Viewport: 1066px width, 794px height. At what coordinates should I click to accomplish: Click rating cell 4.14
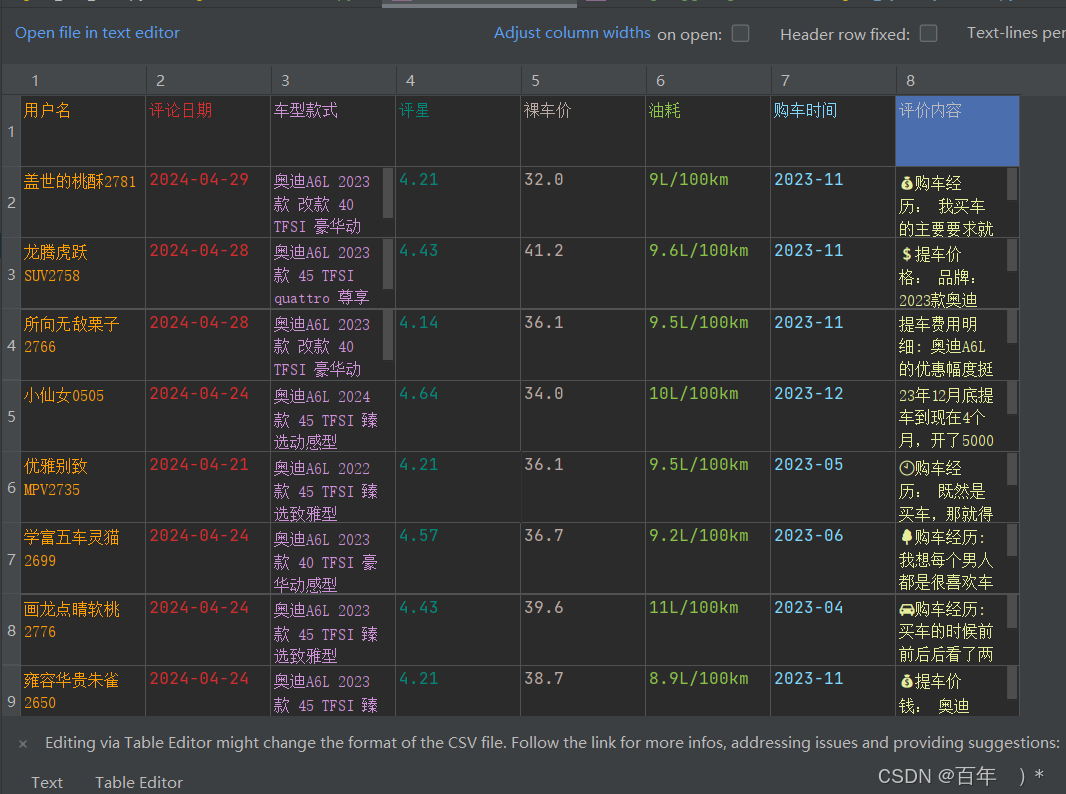click(x=458, y=345)
